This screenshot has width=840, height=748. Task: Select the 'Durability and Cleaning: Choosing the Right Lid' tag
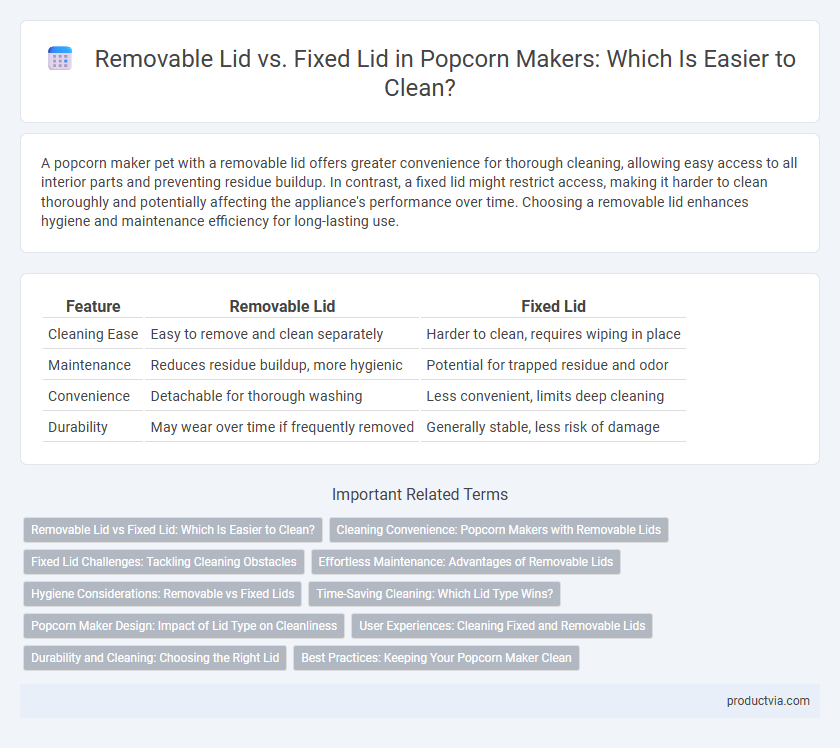point(155,657)
